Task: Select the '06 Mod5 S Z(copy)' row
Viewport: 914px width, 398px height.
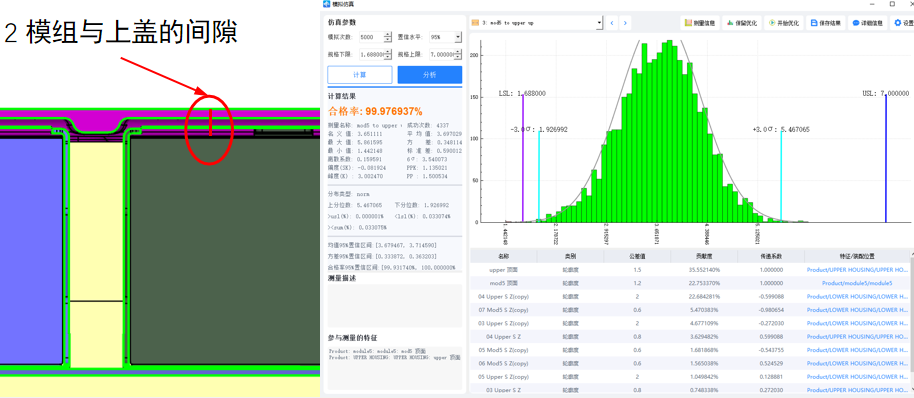Action: point(690,364)
